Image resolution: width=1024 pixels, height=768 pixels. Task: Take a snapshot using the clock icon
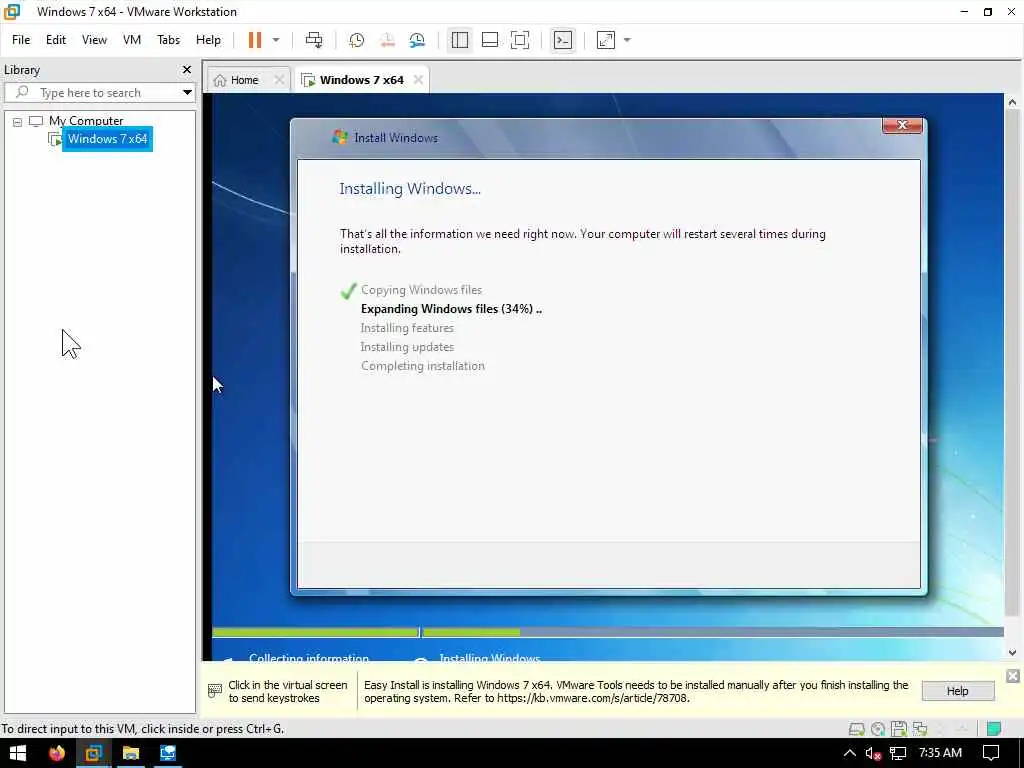(356, 40)
